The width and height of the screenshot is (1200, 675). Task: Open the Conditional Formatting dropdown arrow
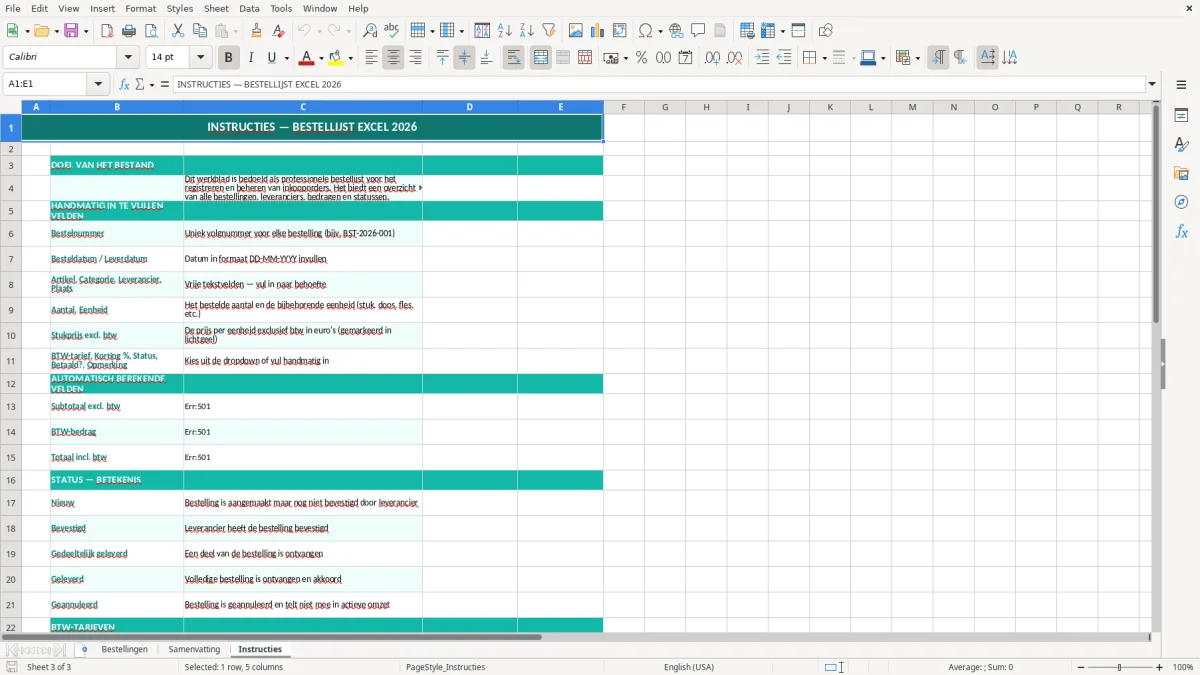pyautogui.click(x=917, y=58)
